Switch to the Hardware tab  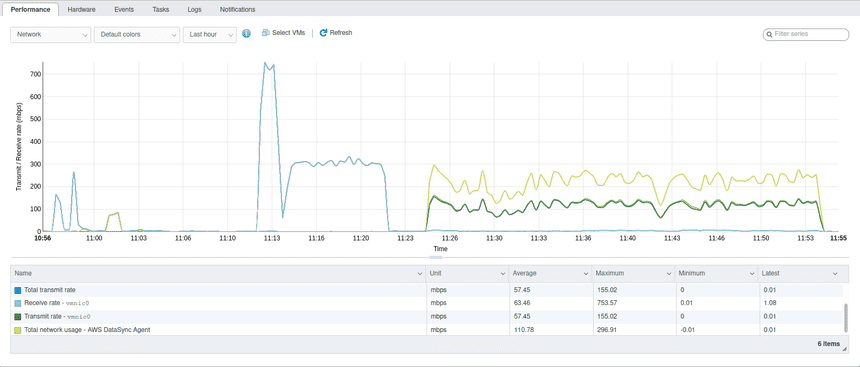81,9
